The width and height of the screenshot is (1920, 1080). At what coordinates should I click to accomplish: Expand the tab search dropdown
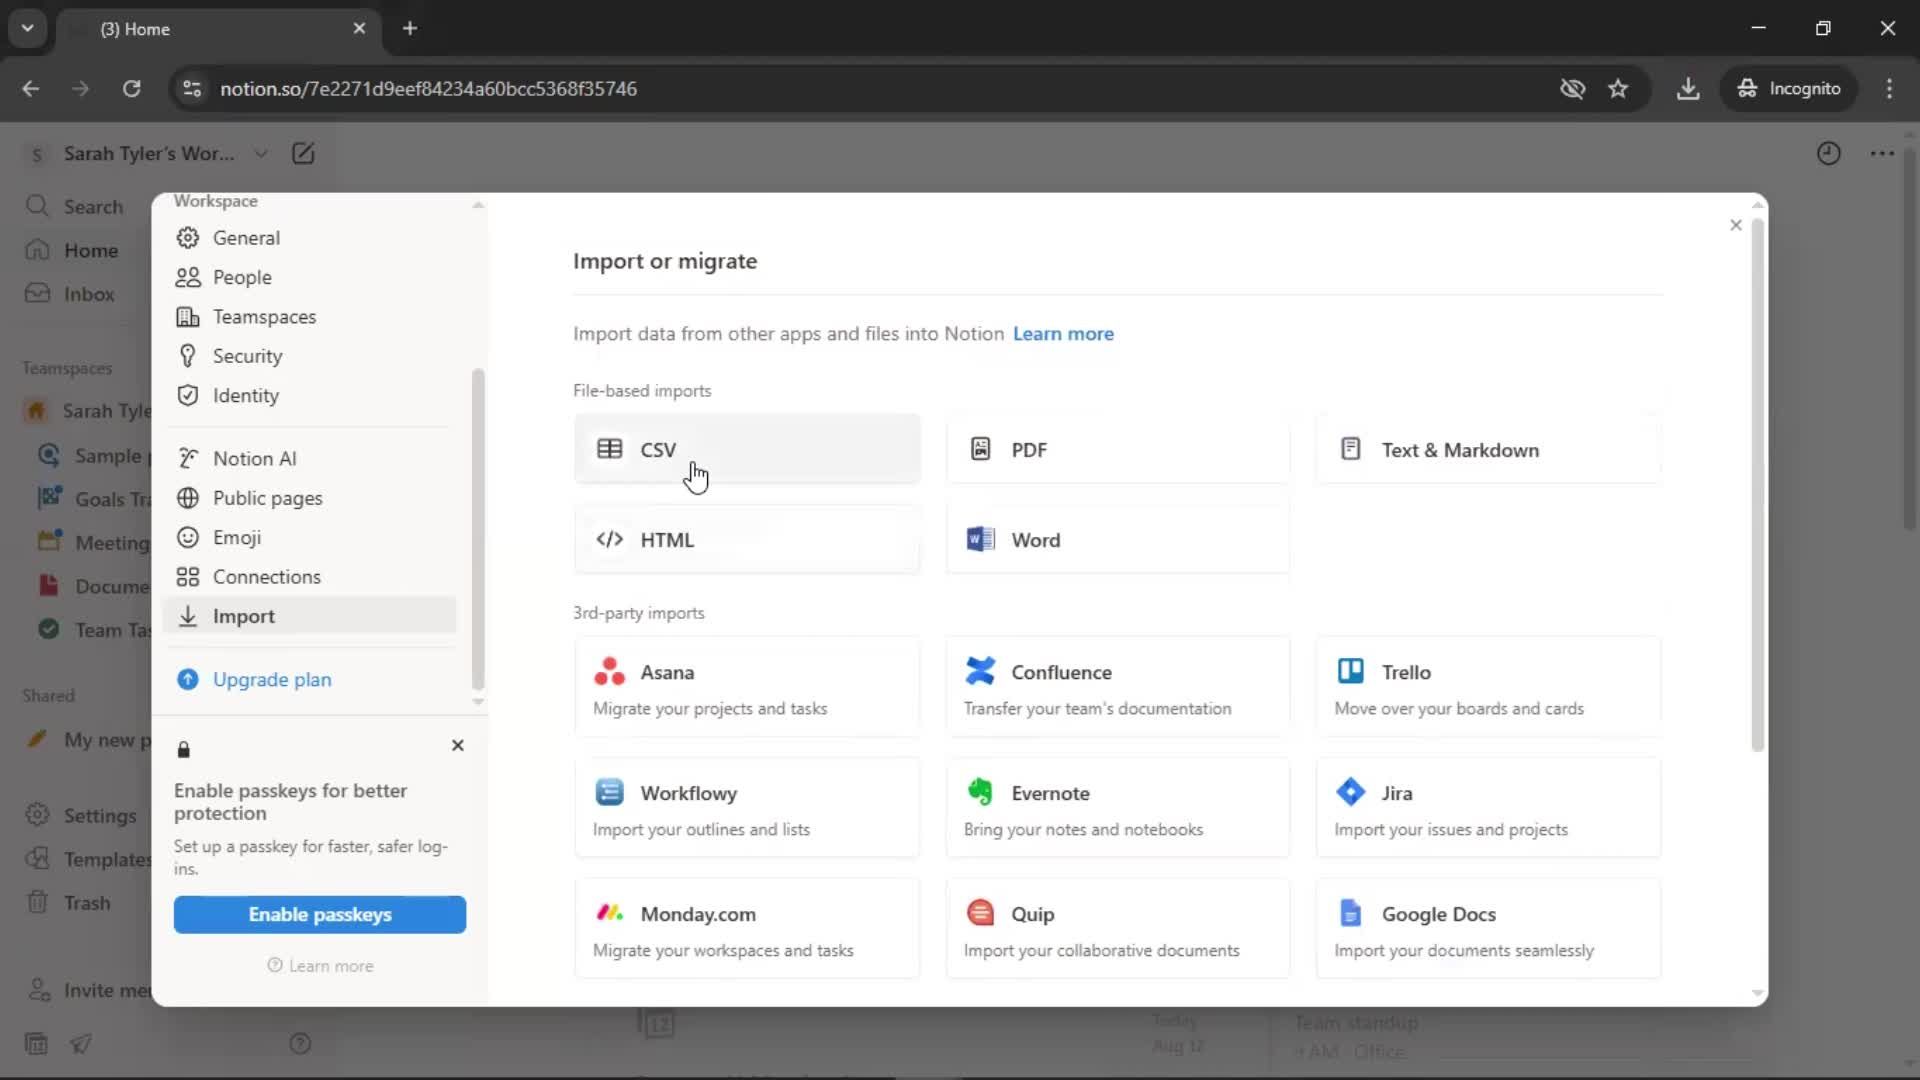point(27,28)
